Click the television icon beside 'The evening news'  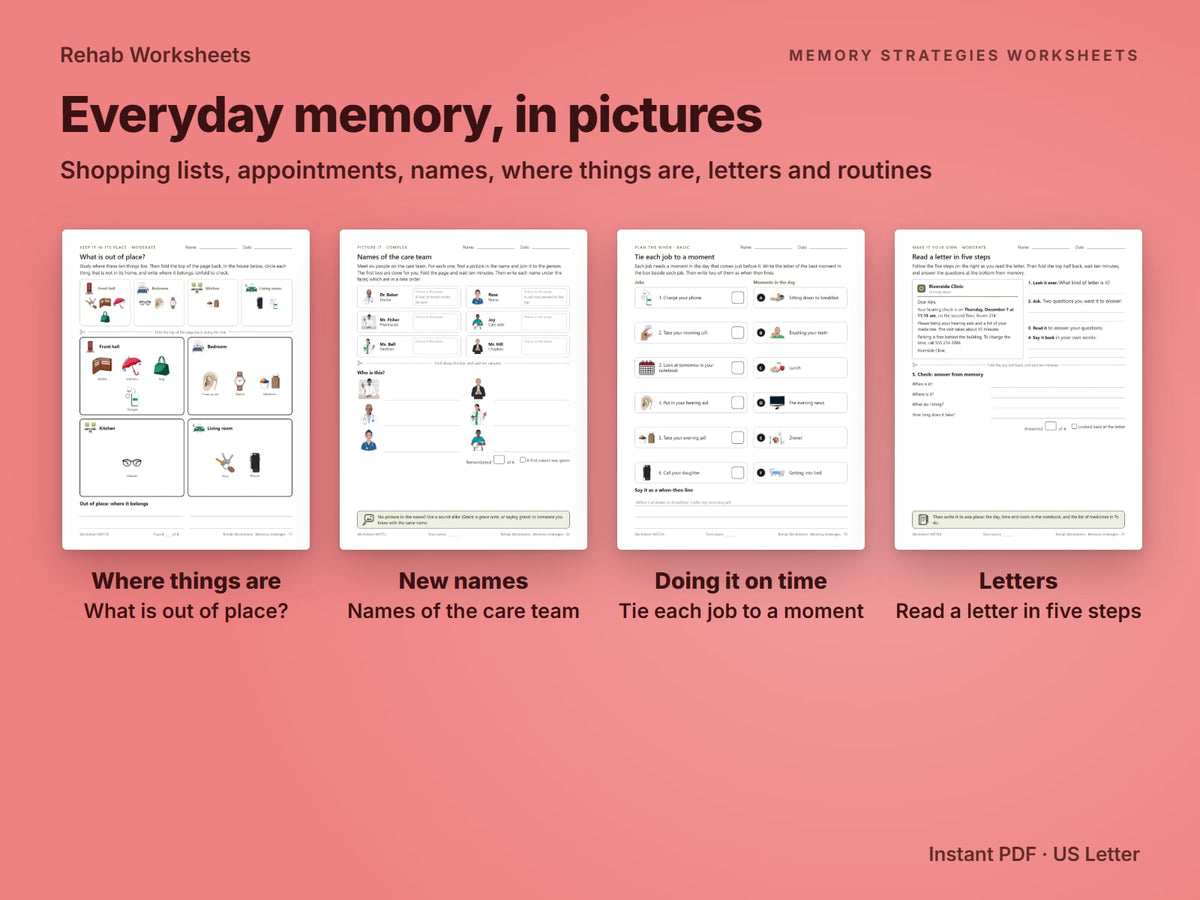[x=777, y=402]
